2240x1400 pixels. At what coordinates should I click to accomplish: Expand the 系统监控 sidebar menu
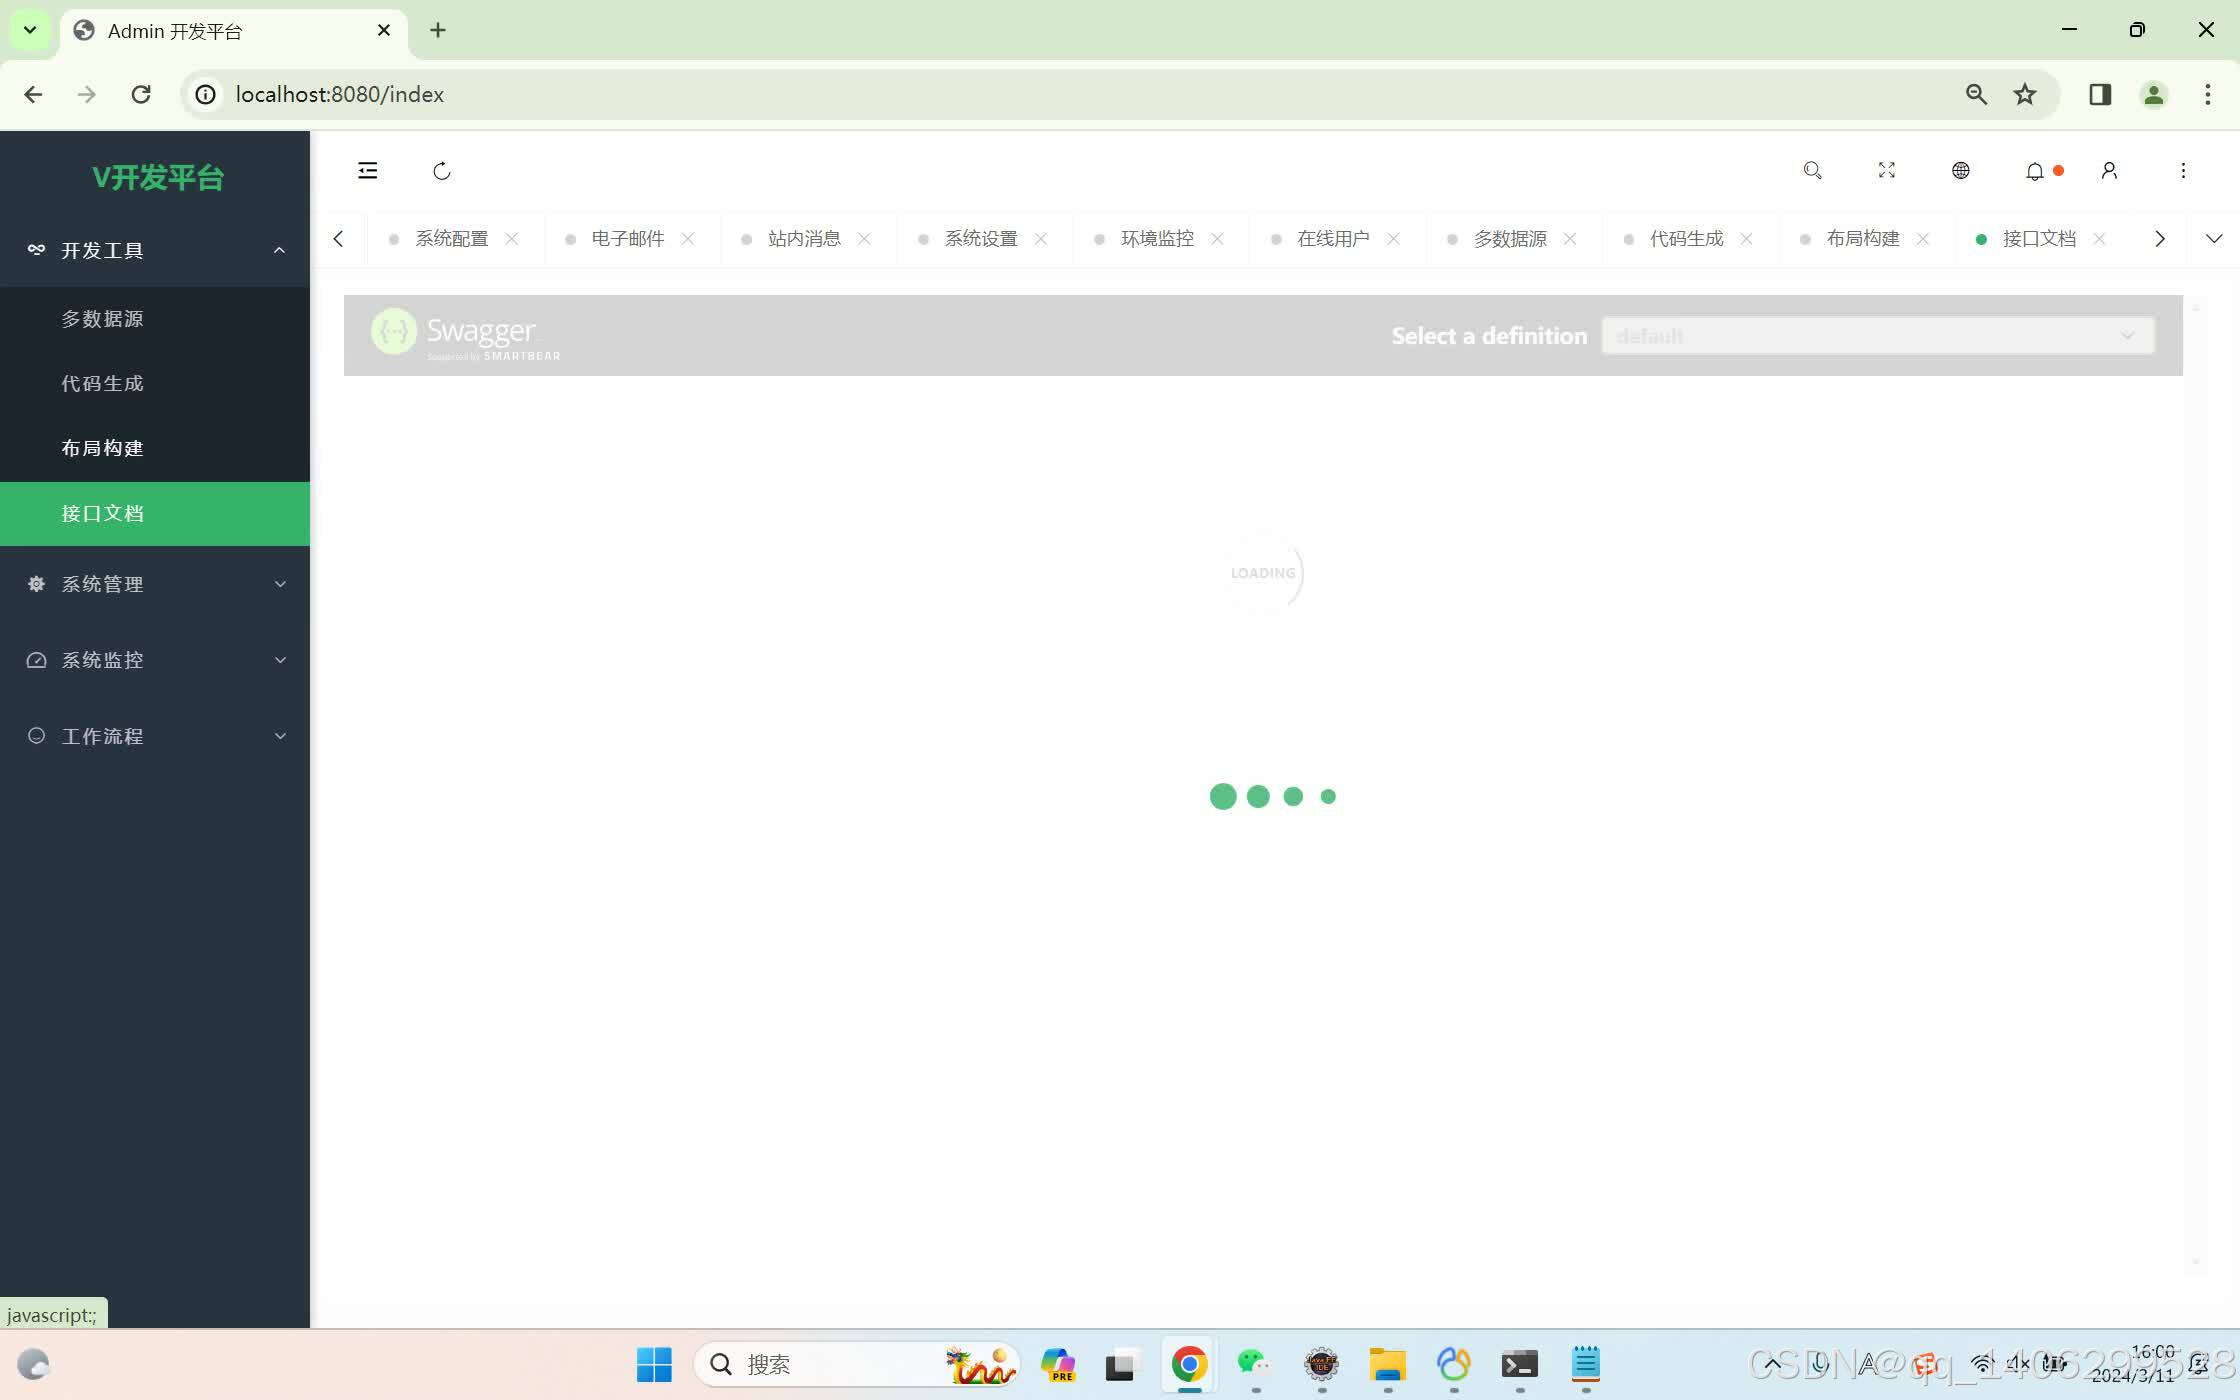point(155,660)
